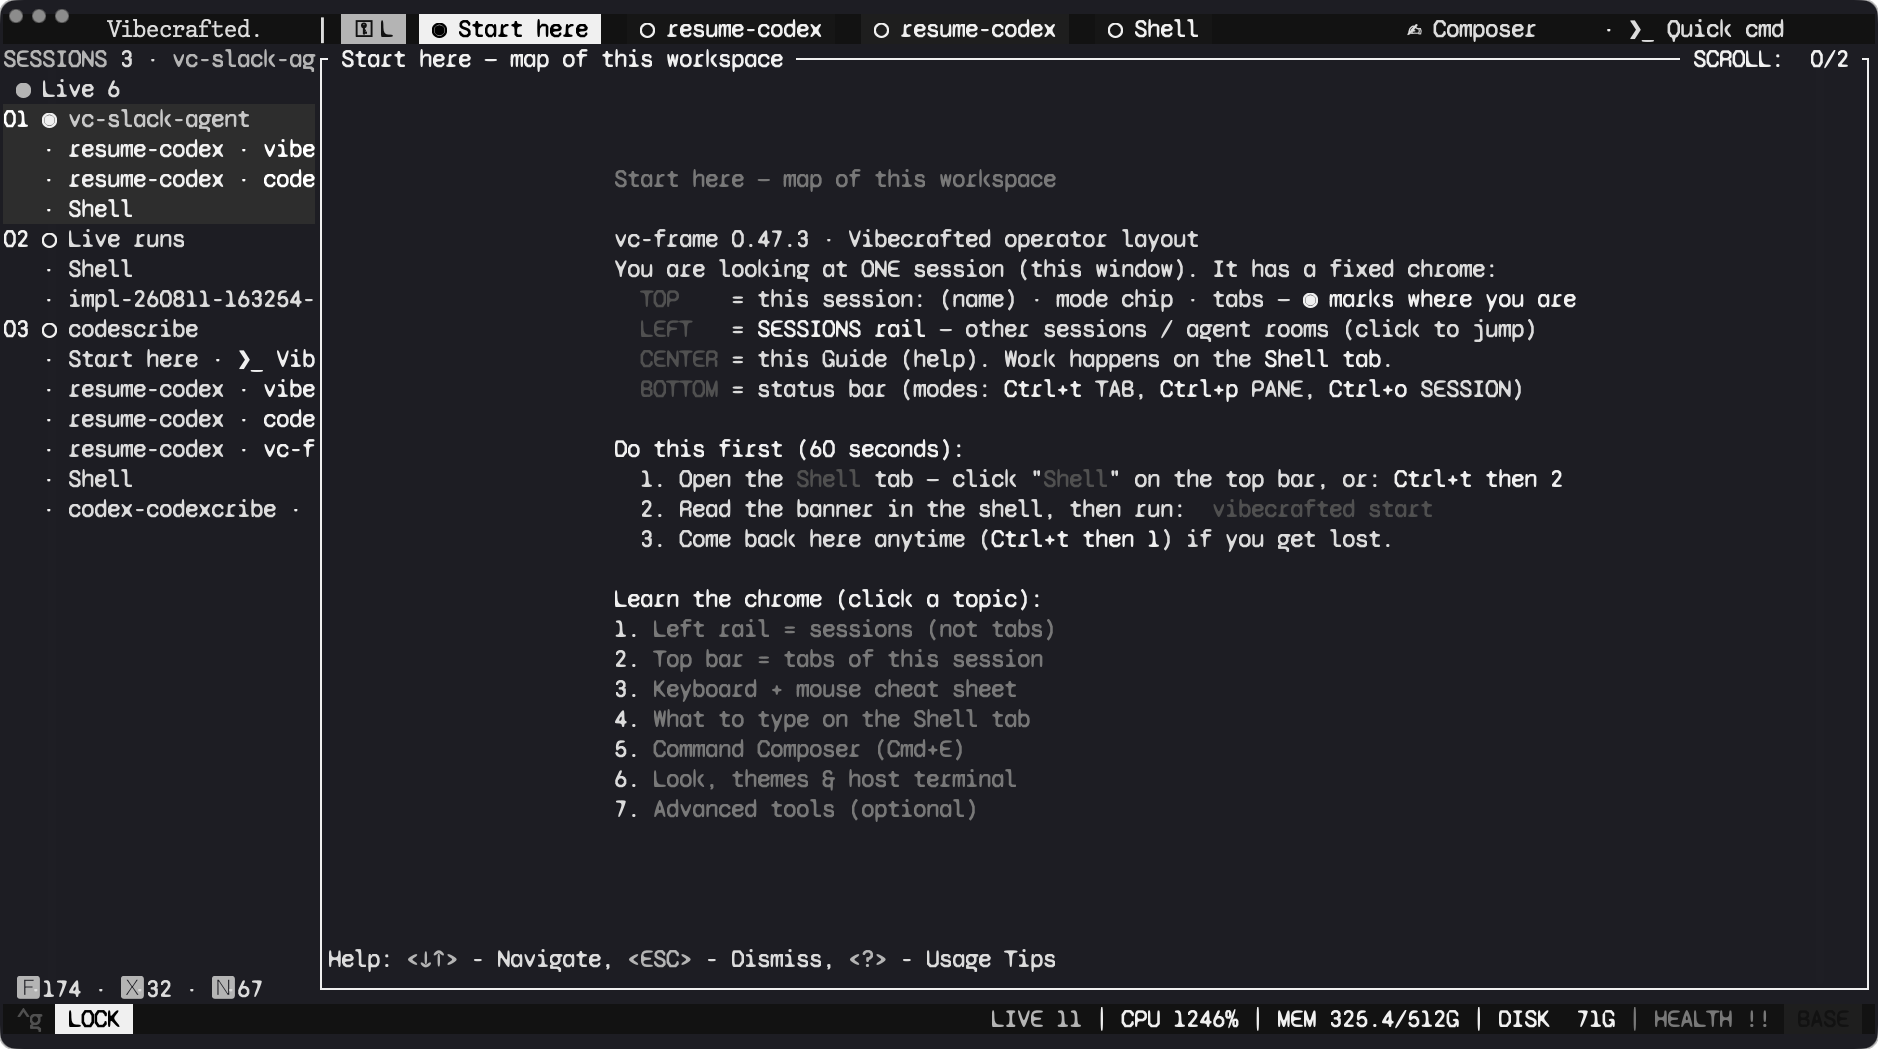Open topic 1: Left rail = sessions
Screen dimensions: 1878x1049
click(853, 629)
